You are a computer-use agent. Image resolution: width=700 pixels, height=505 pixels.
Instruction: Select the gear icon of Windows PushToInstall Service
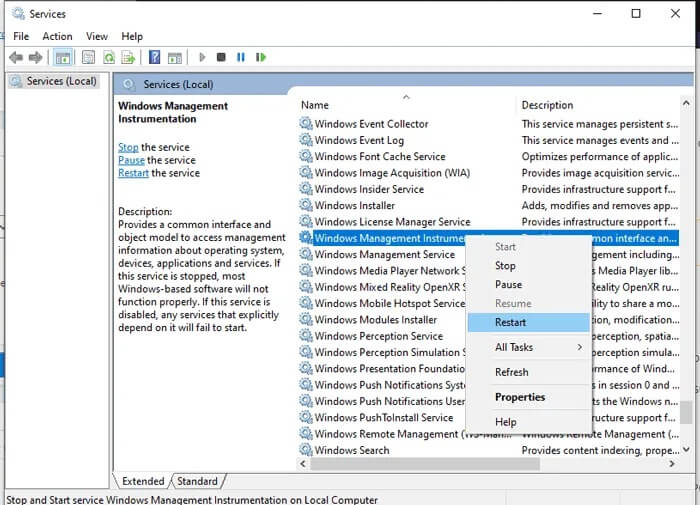[x=306, y=417]
